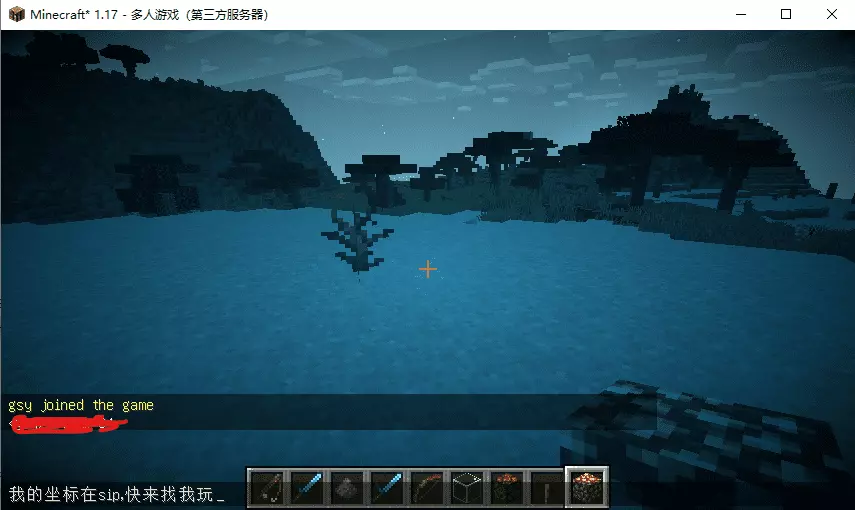Select the glass block in the hotbar
The image size is (855, 510).
pyautogui.click(x=467, y=487)
